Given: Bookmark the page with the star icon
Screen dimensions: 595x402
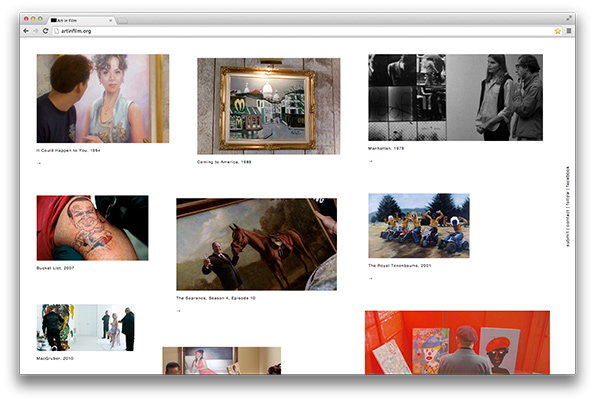Looking at the screenshot, I should (557, 31).
